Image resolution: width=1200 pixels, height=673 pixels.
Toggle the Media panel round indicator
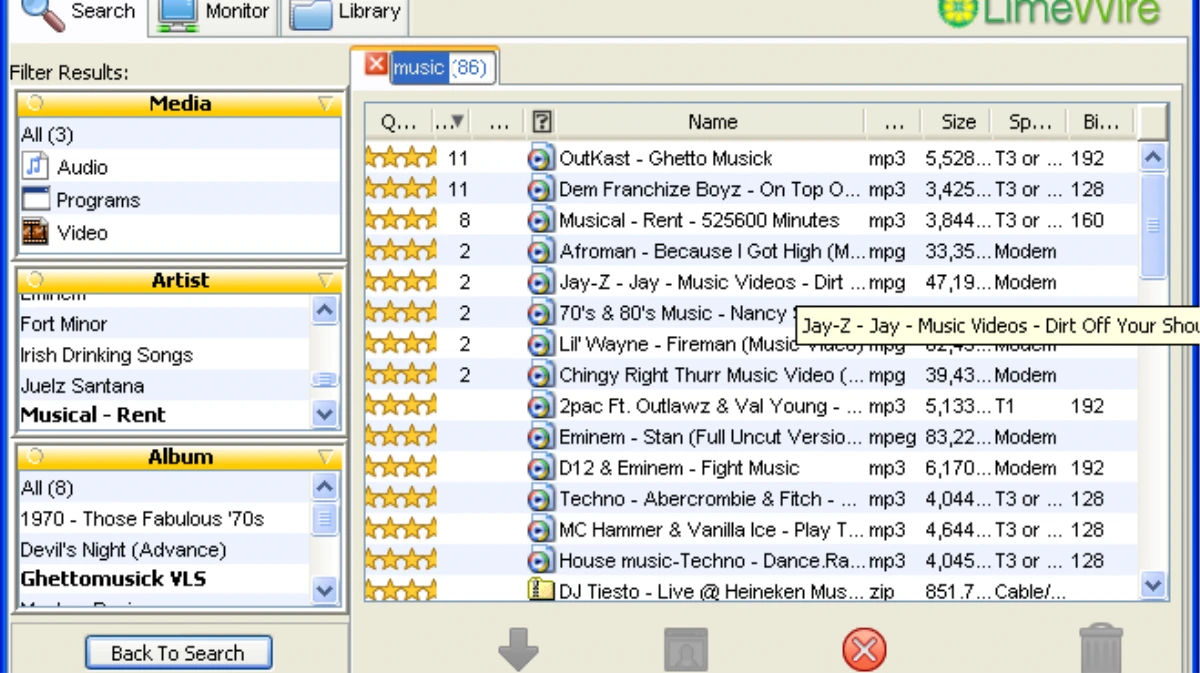(36, 104)
